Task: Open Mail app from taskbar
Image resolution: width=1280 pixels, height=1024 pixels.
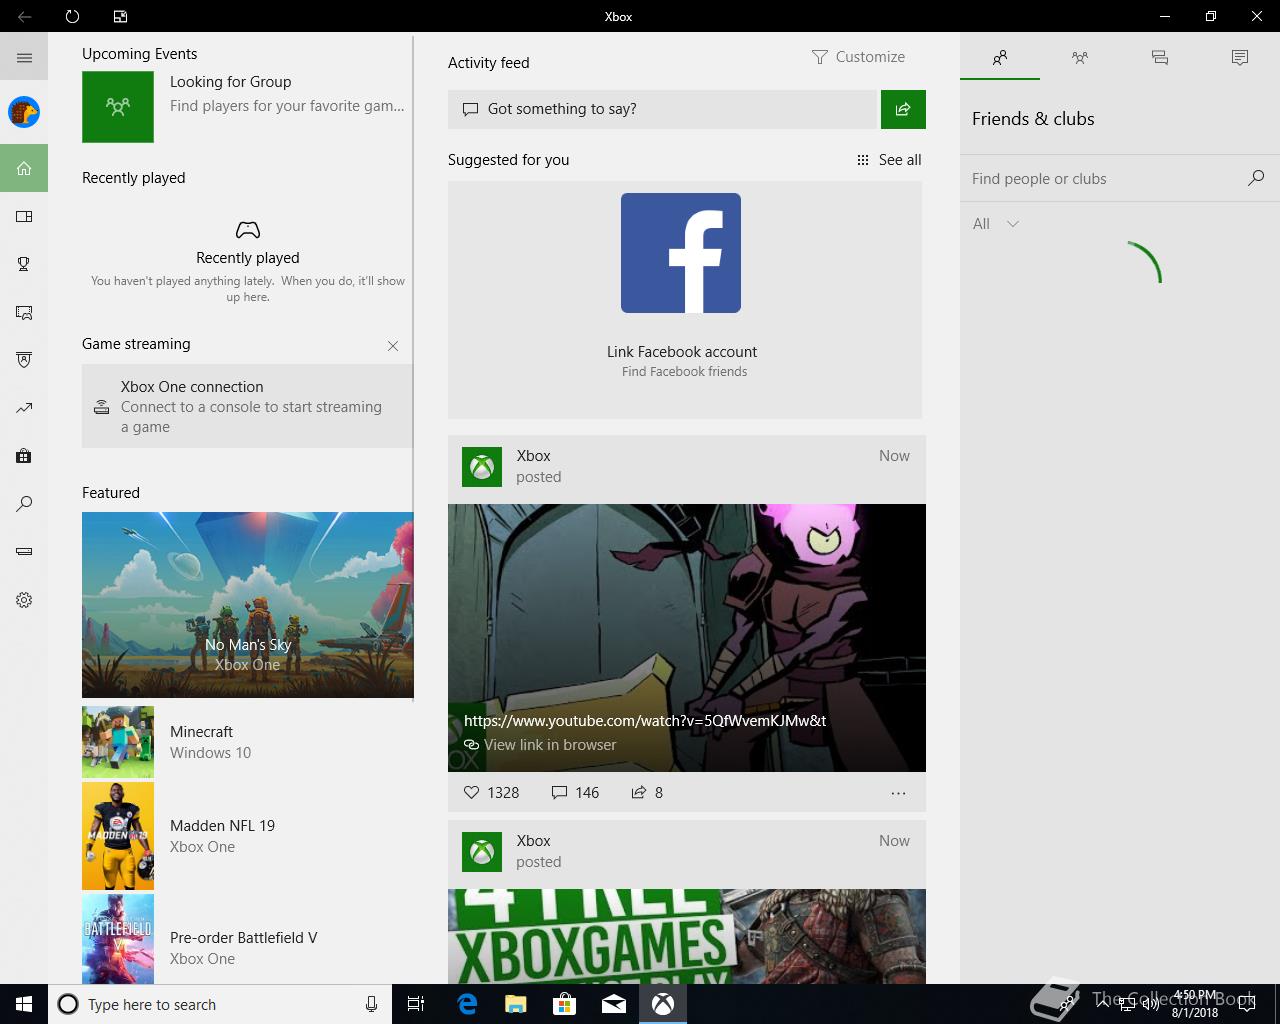Action: pyautogui.click(x=613, y=1004)
